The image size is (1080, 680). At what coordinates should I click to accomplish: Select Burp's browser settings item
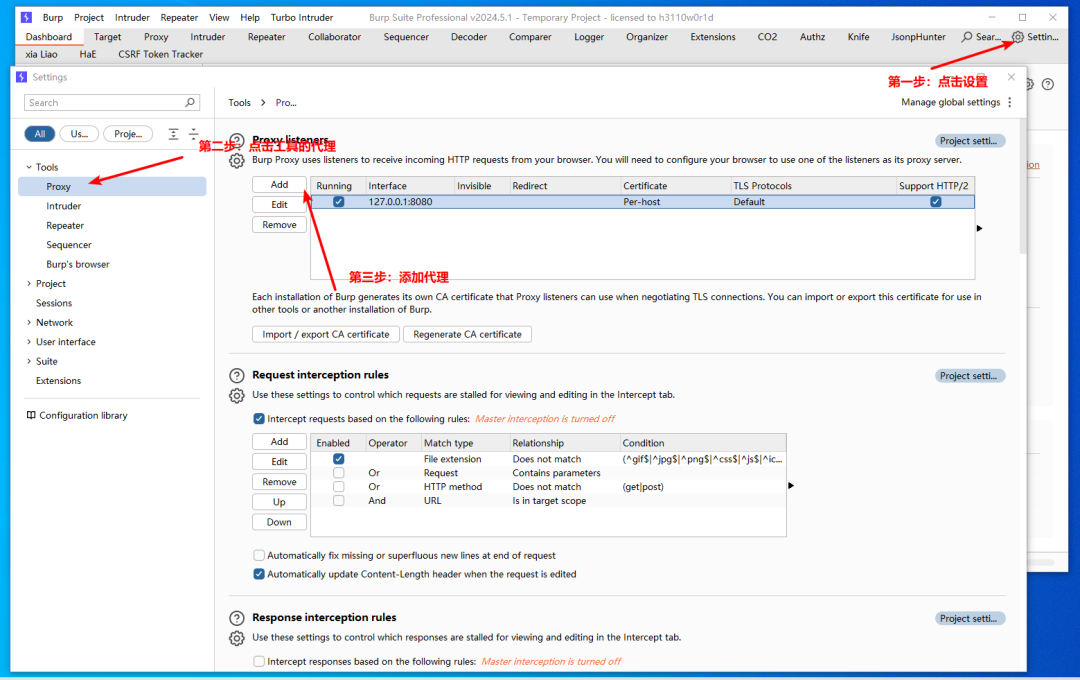click(x=78, y=264)
